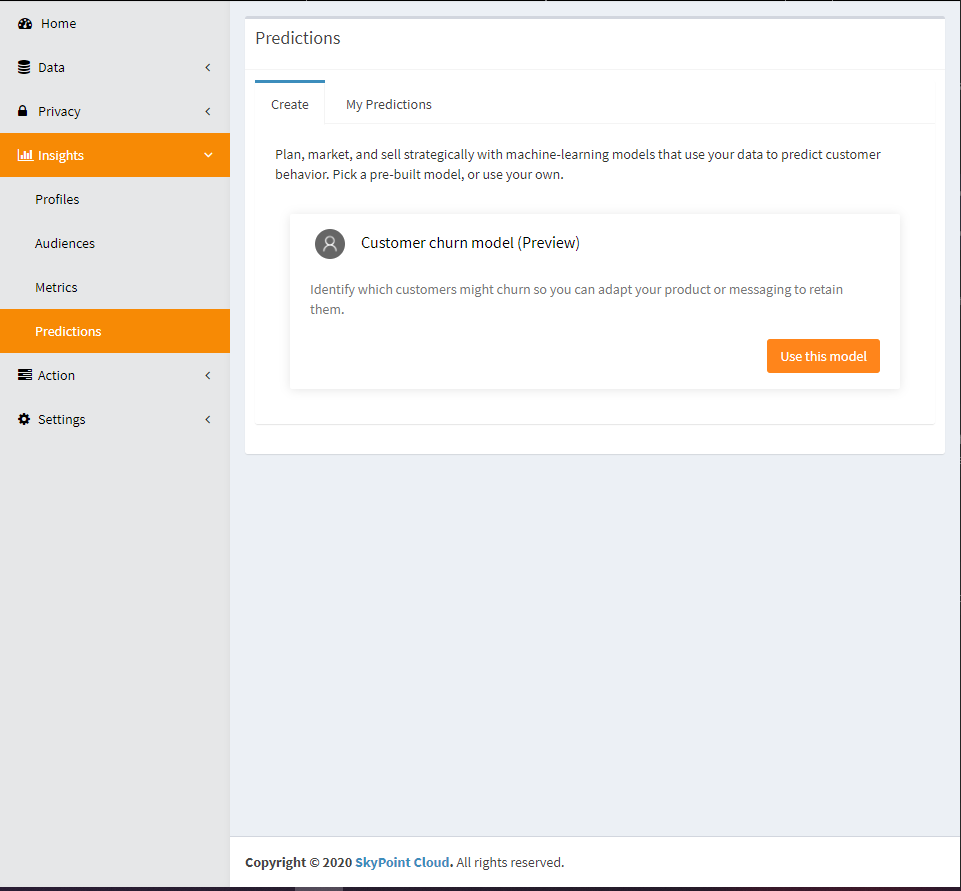Expand the Action menu chevron
This screenshot has height=891, width=961.
click(208, 375)
